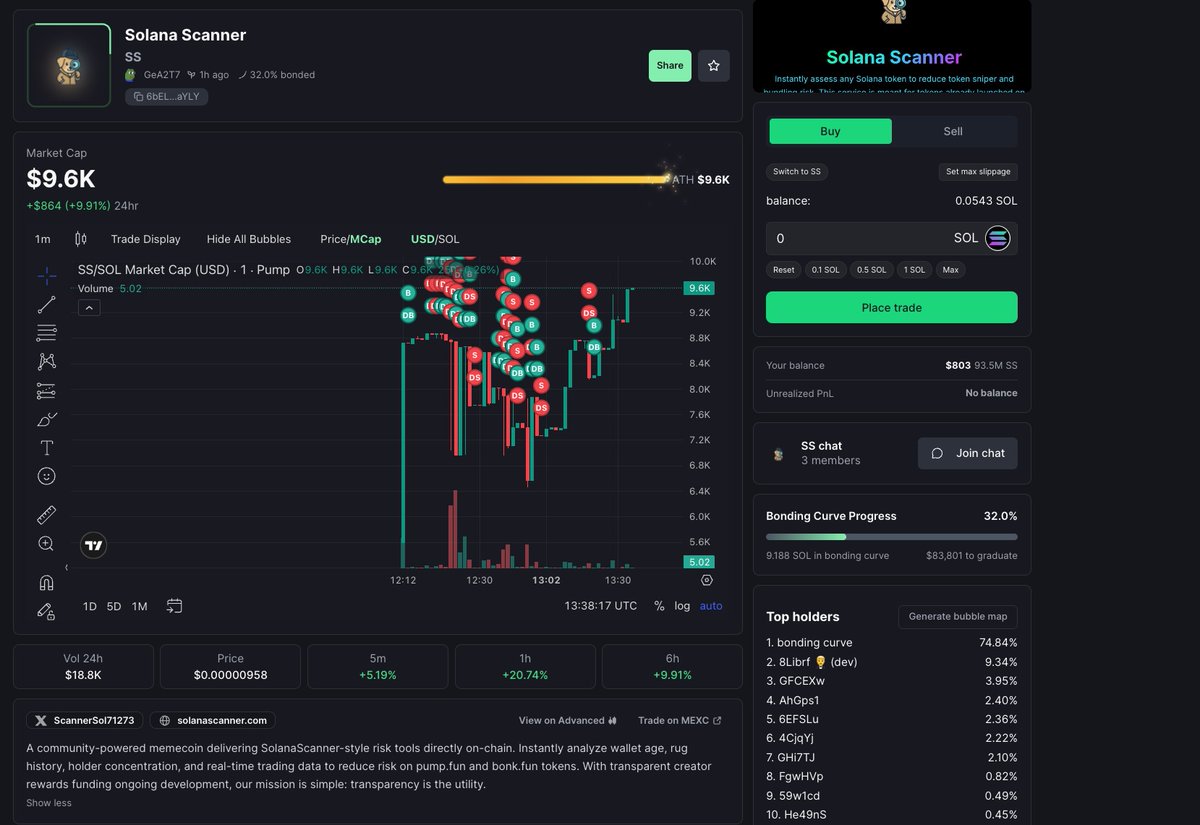Choose 1 SOL preset amount

tap(914, 270)
